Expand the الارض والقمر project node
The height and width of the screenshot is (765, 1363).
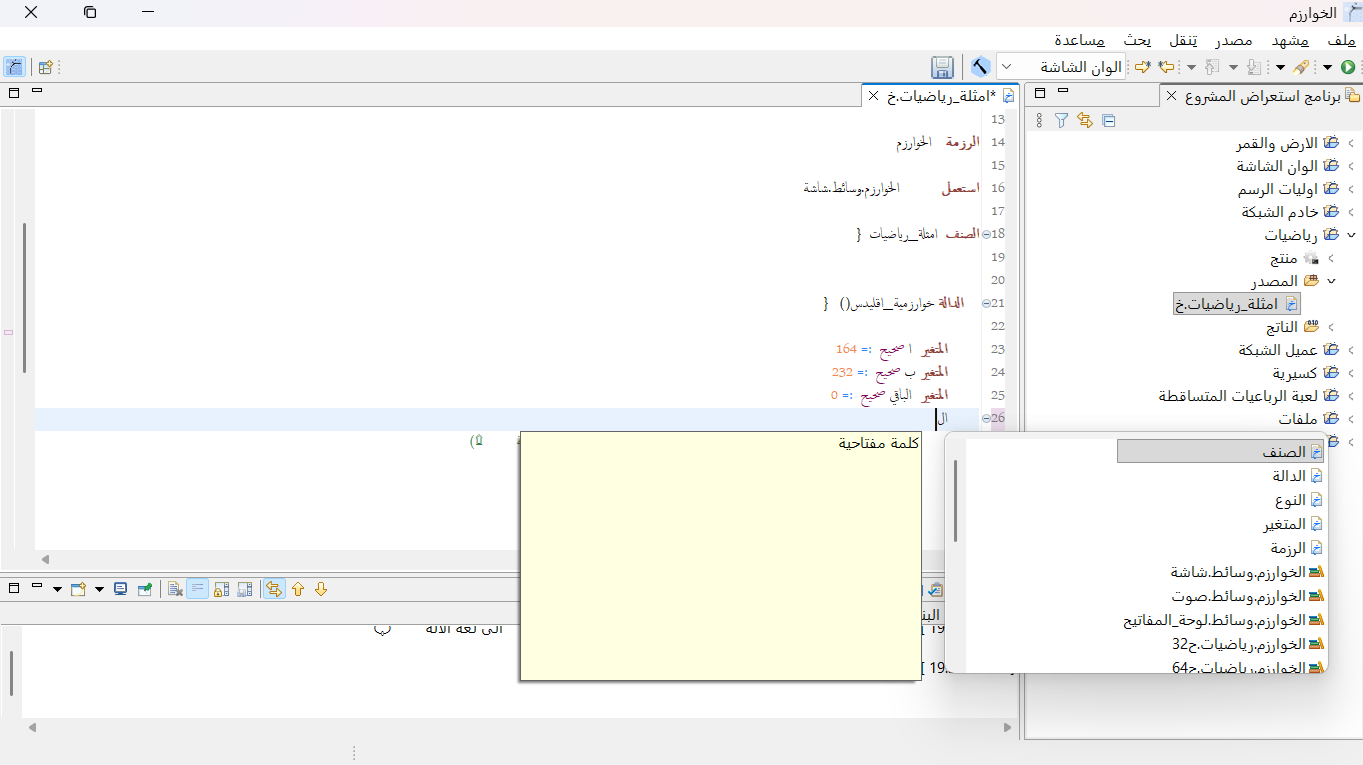click(1351, 143)
